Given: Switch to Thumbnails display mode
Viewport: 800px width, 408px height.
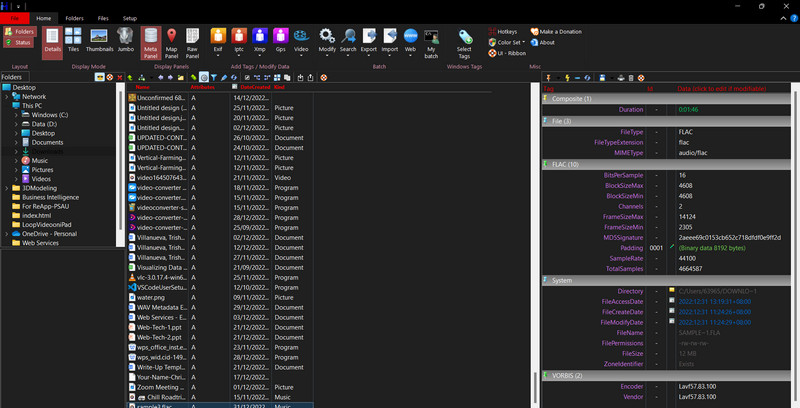Looking at the screenshot, I should (99, 40).
